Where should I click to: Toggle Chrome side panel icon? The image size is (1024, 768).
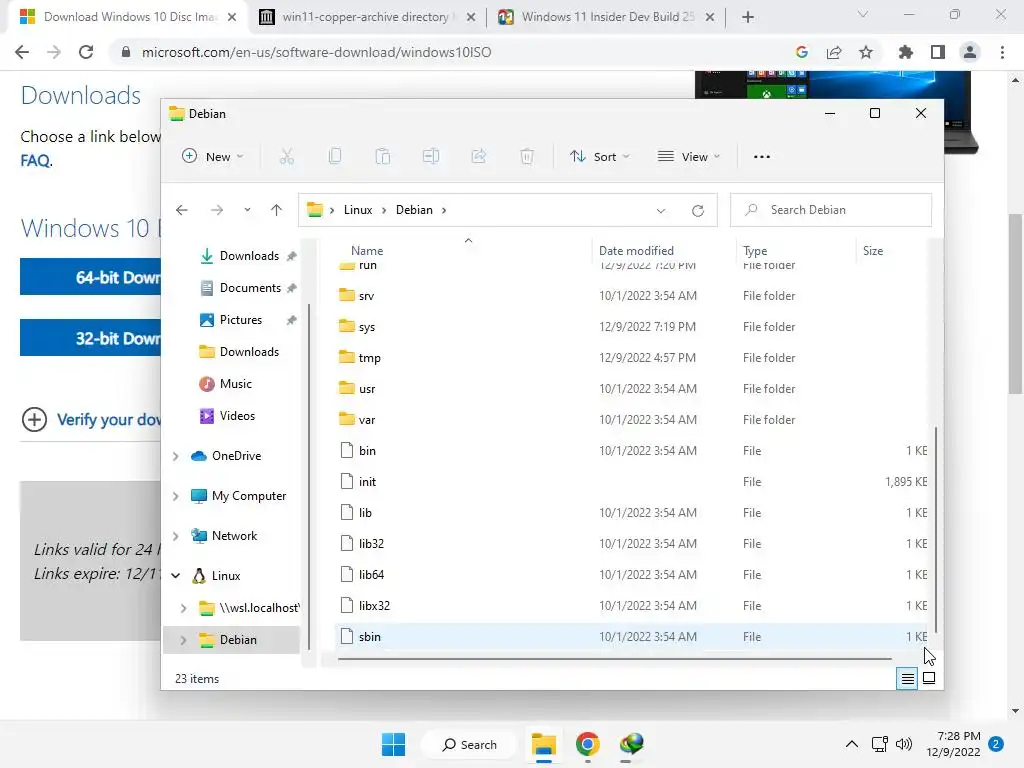click(x=938, y=52)
